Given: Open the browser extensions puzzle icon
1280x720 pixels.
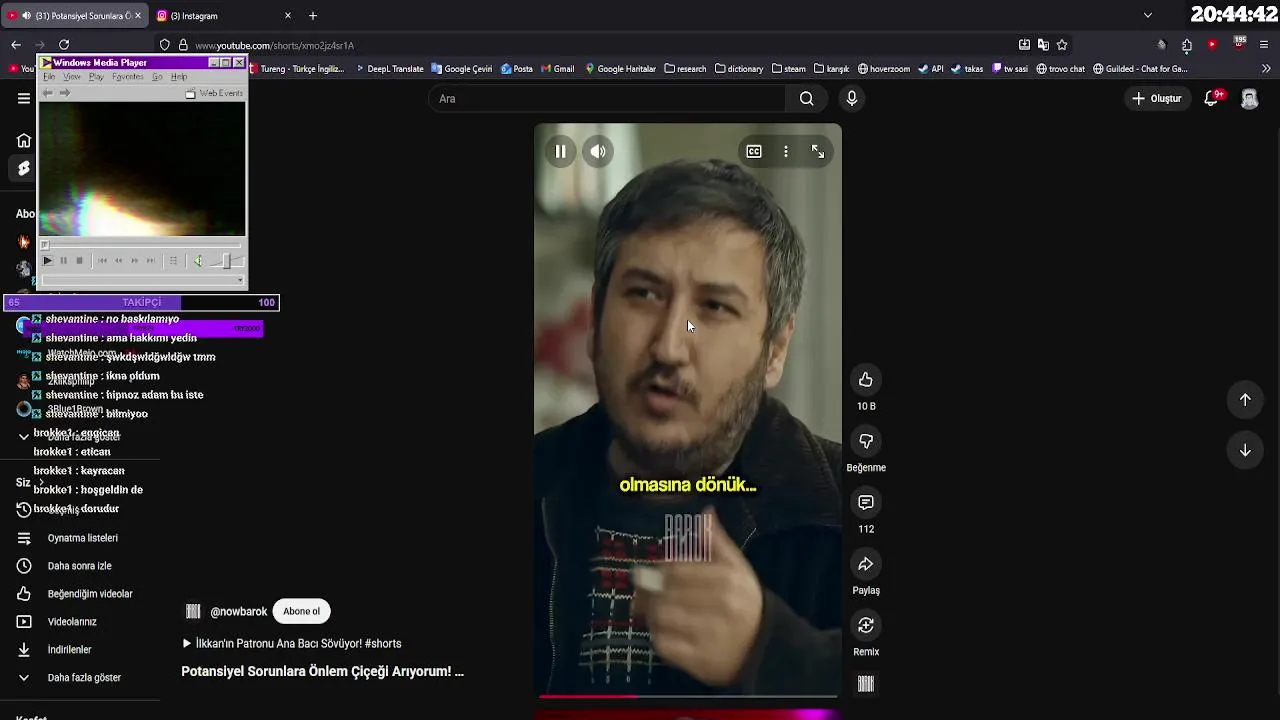Looking at the screenshot, I should tap(1187, 45).
